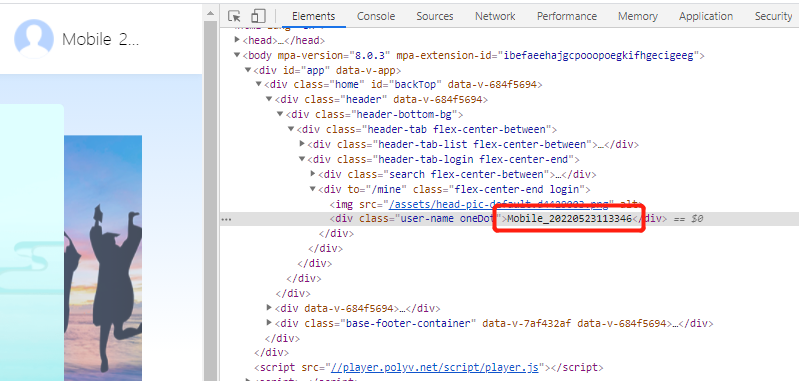Click the Mobile 2... username text

[x=100, y=39]
